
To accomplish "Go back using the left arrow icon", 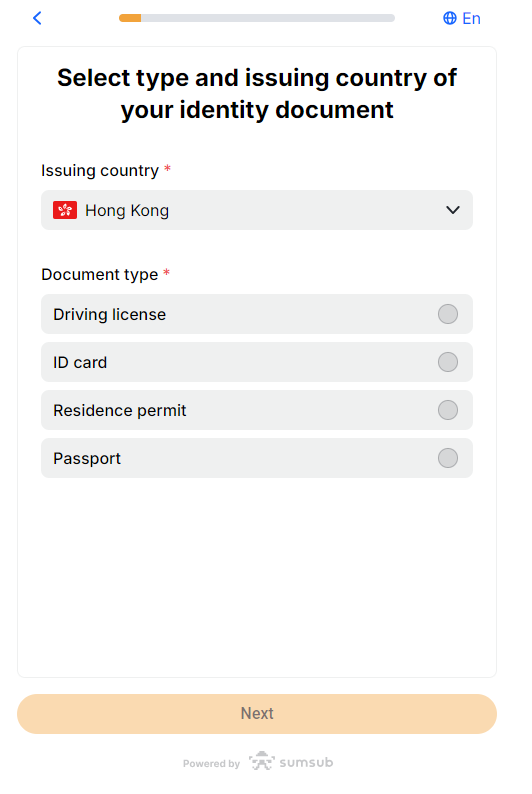I will click(x=37, y=18).
